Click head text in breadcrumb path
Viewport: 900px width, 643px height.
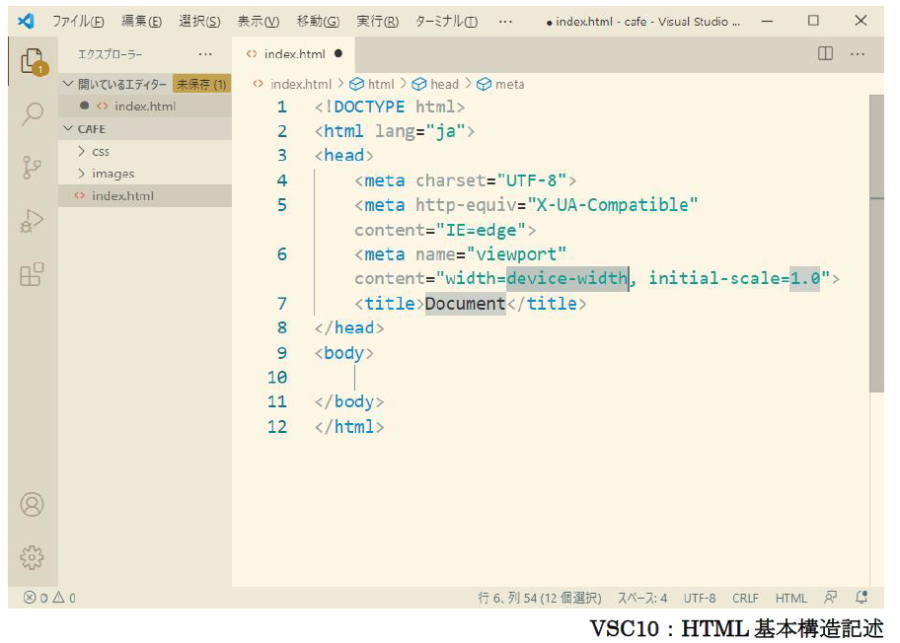pos(445,84)
